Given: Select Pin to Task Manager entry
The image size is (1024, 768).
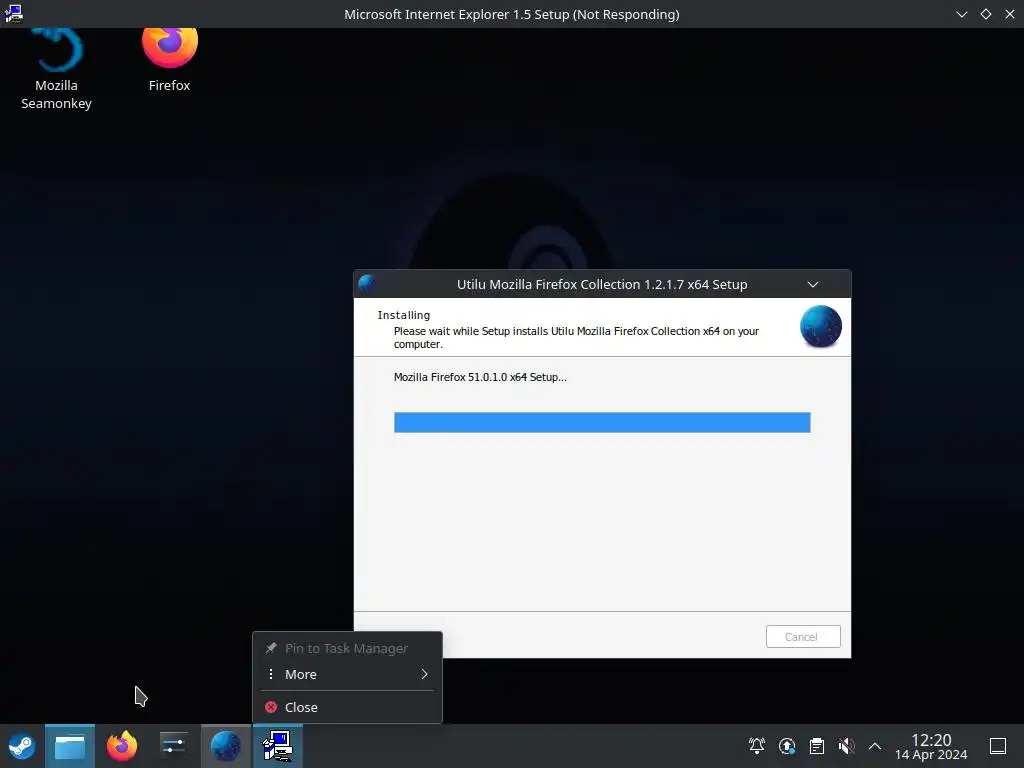Looking at the screenshot, I should pos(347,648).
